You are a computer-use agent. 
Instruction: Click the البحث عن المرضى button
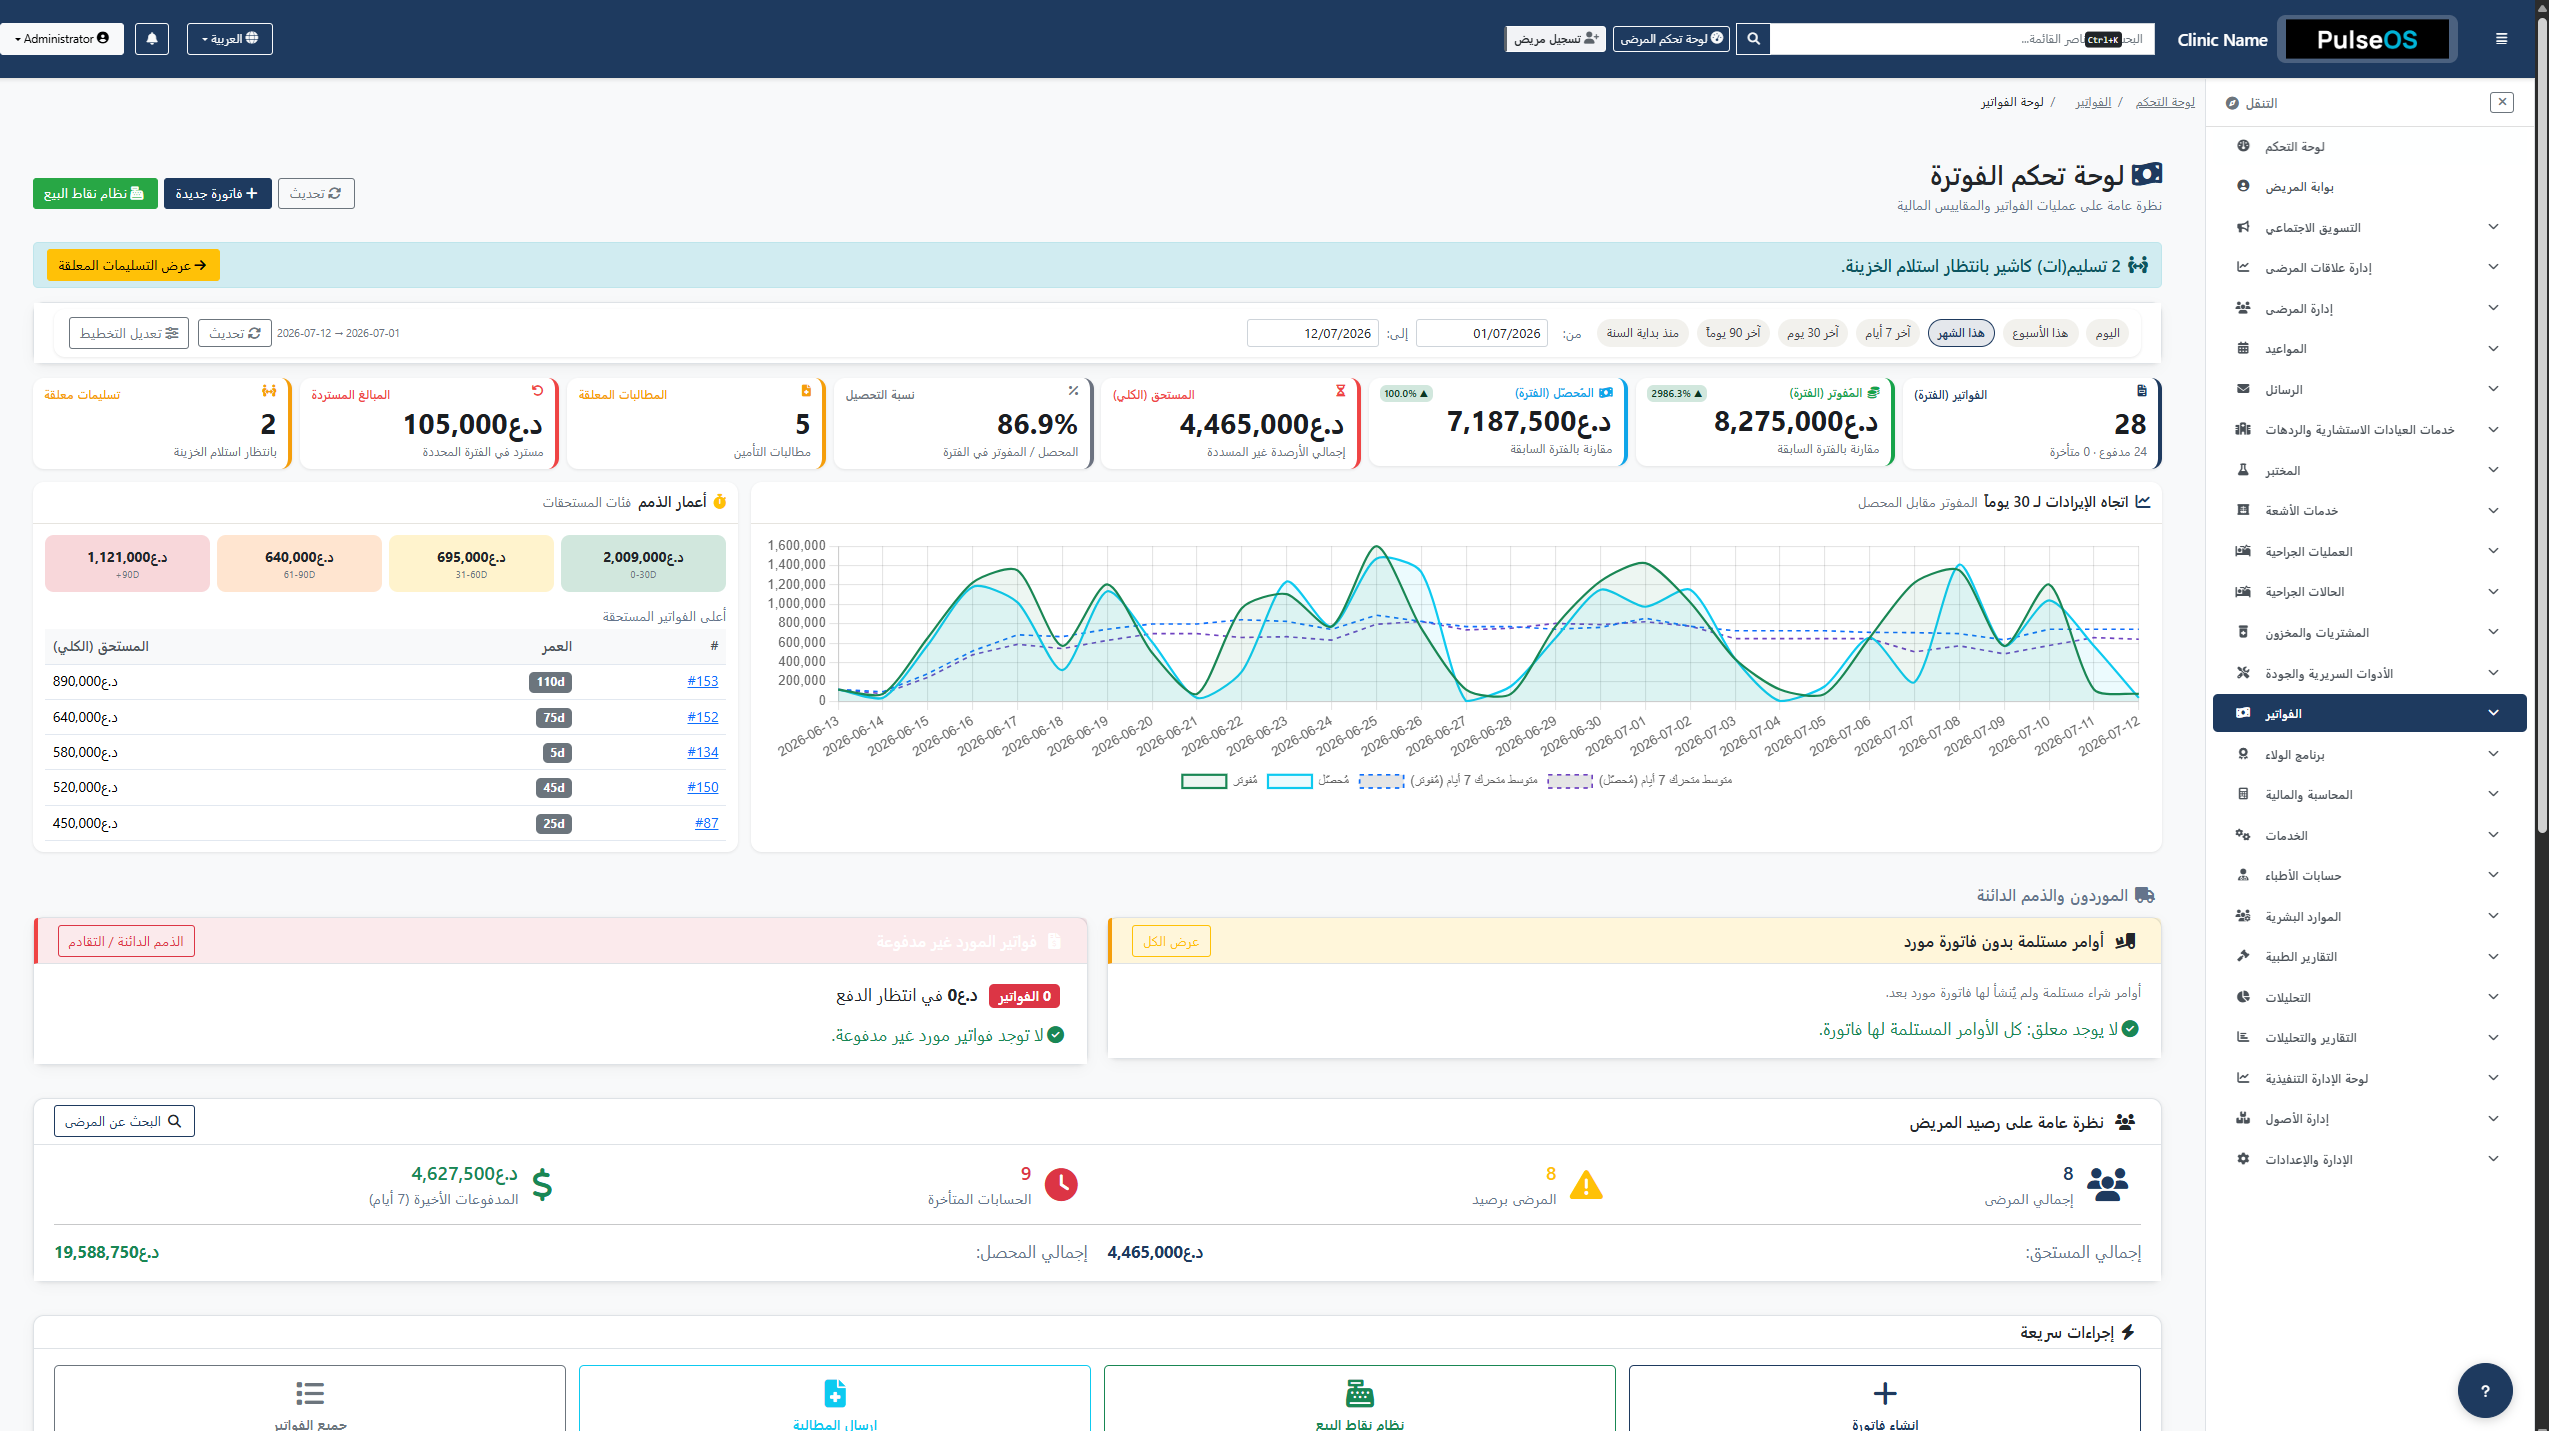point(124,1121)
